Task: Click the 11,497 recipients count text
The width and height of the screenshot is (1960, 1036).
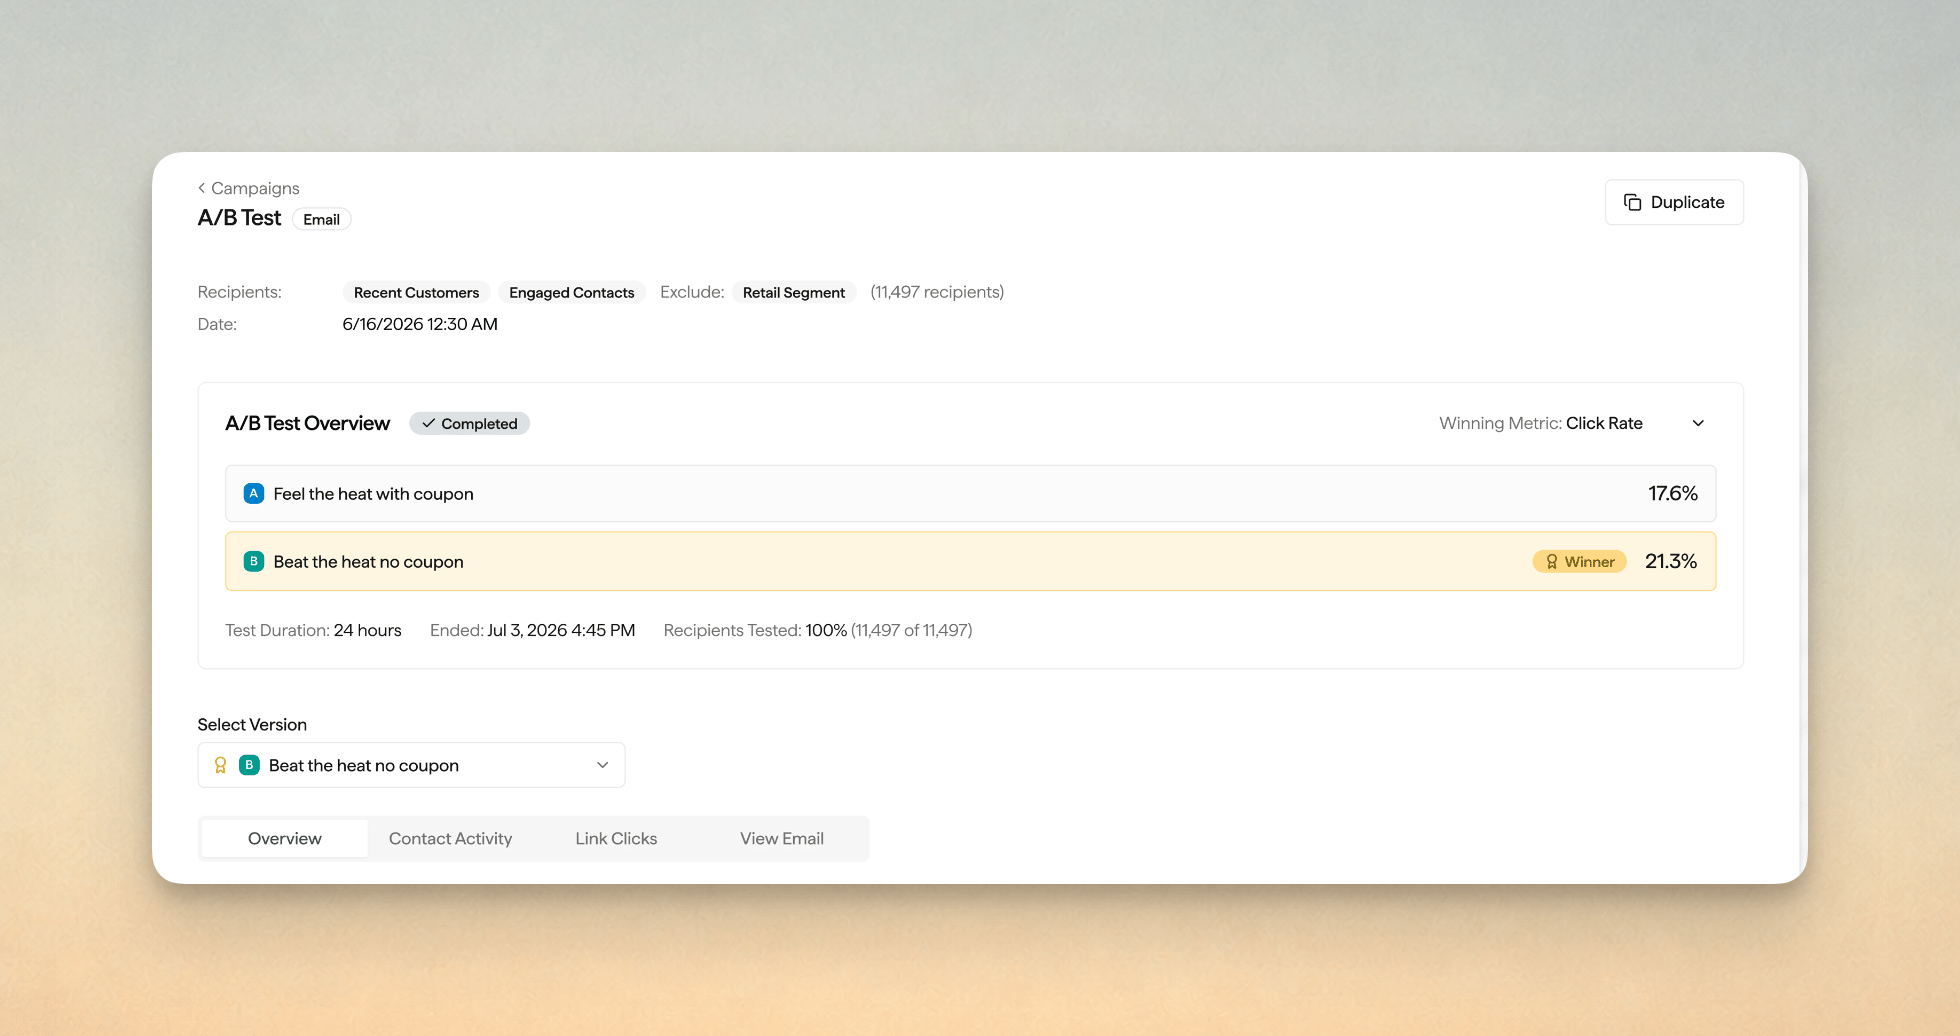Action: click(x=937, y=292)
